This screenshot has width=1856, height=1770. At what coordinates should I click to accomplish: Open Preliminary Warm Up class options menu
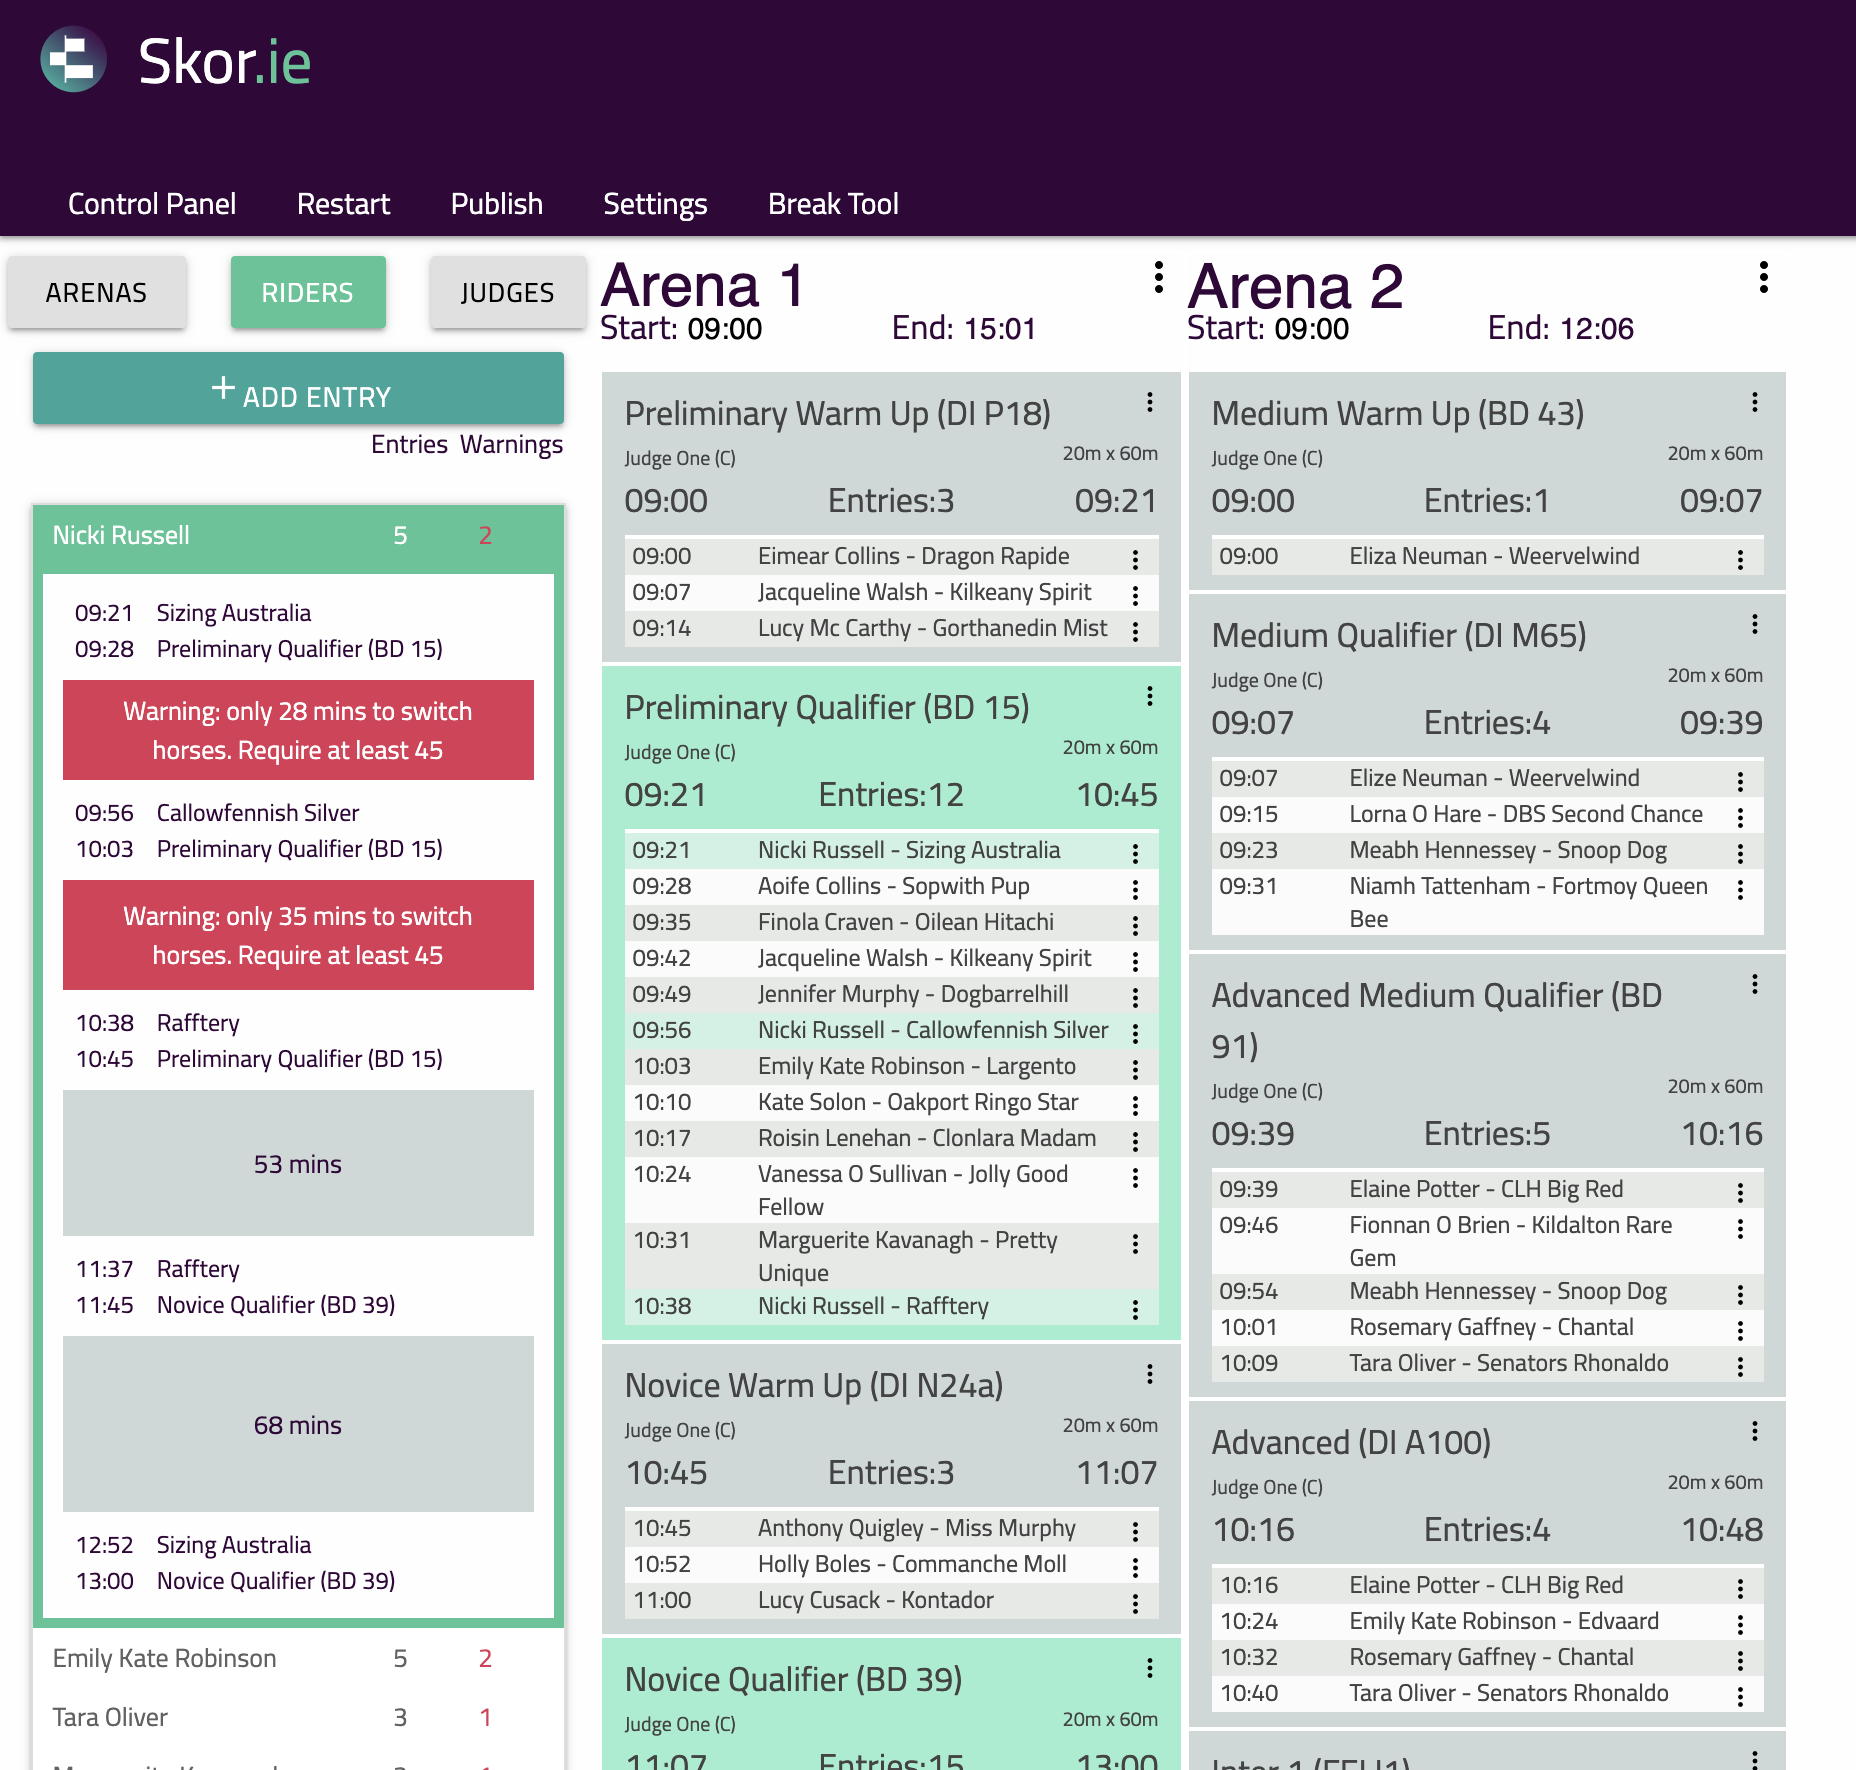pyautogui.click(x=1150, y=402)
